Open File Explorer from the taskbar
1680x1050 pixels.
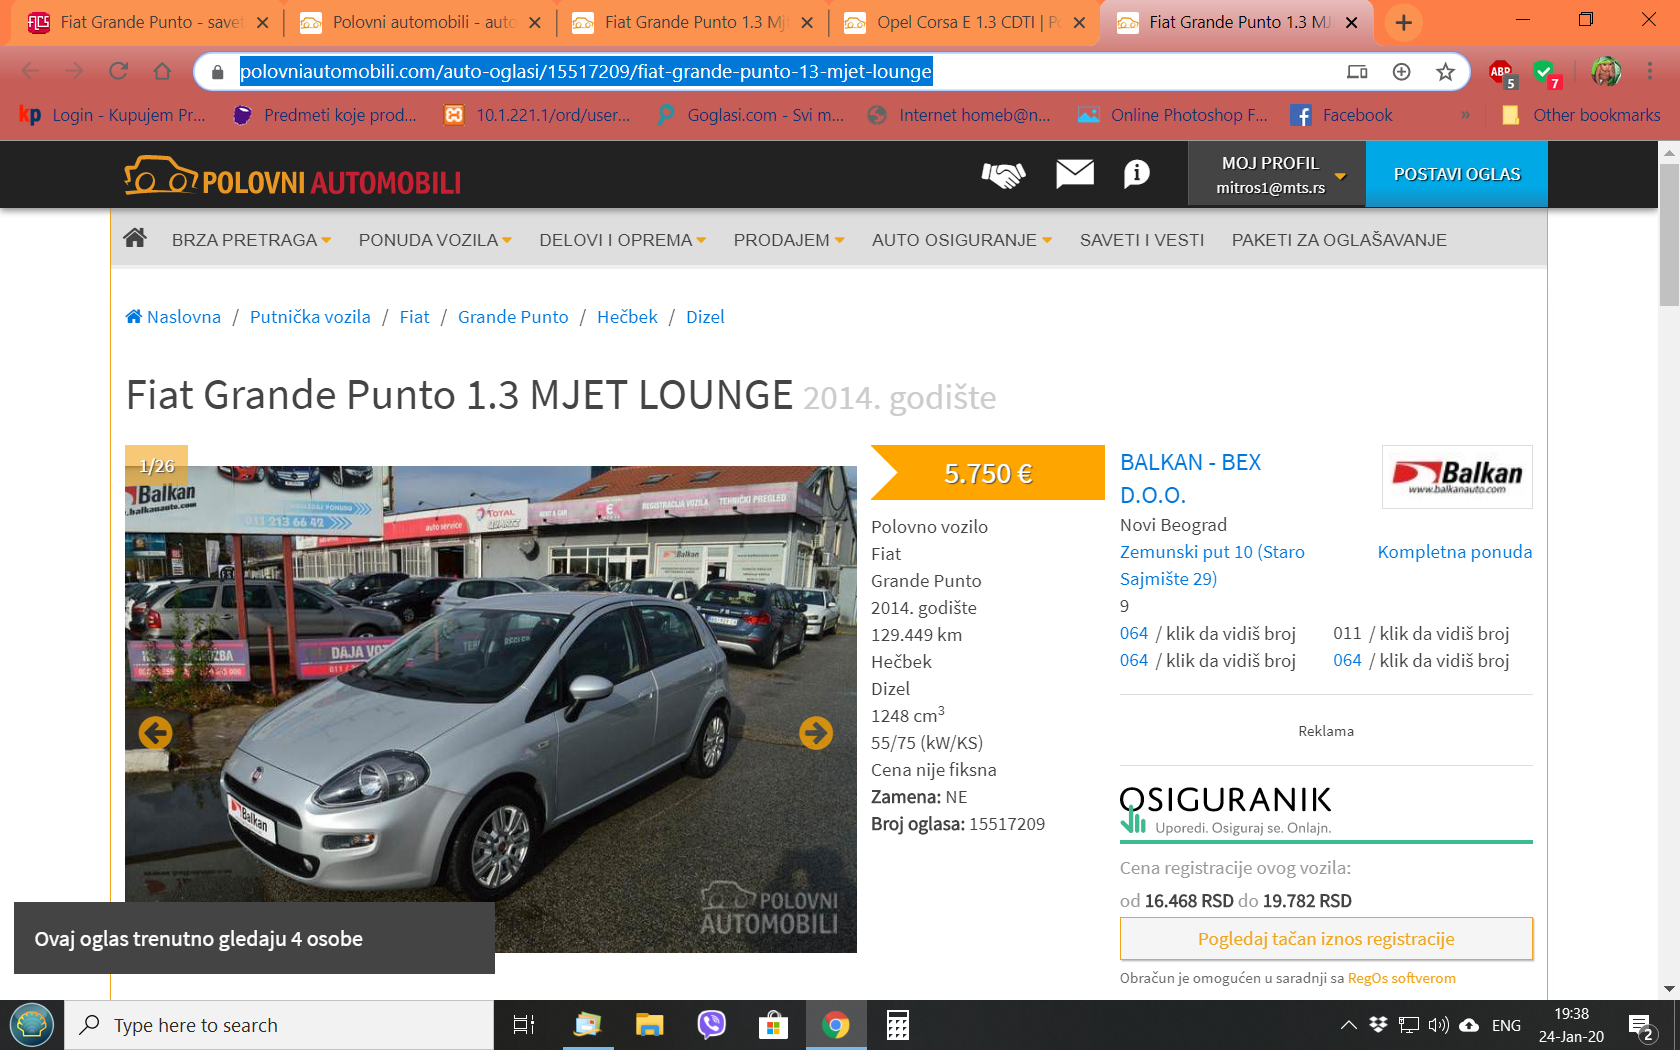(x=649, y=1025)
